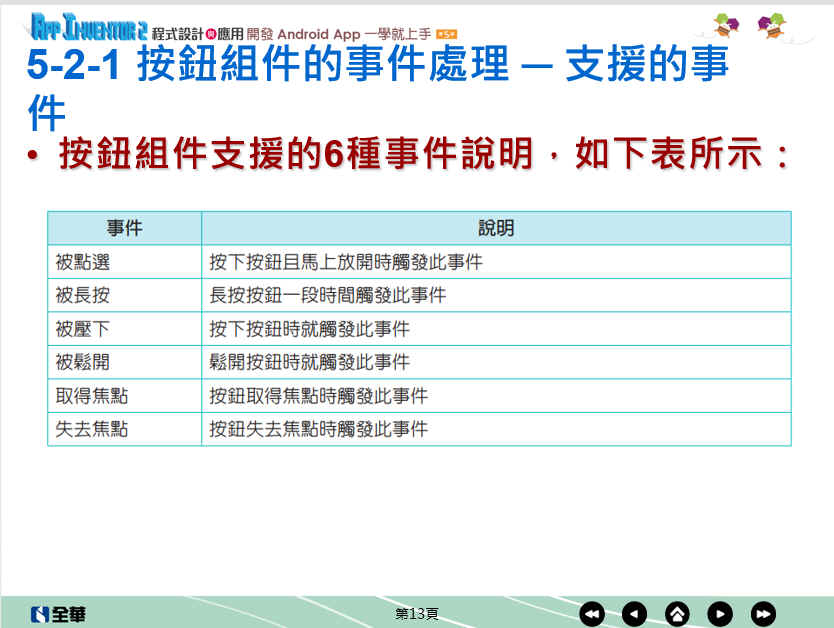The height and width of the screenshot is (628, 834).
Task: Click the orange edition badge in header
Action: (447, 34)
